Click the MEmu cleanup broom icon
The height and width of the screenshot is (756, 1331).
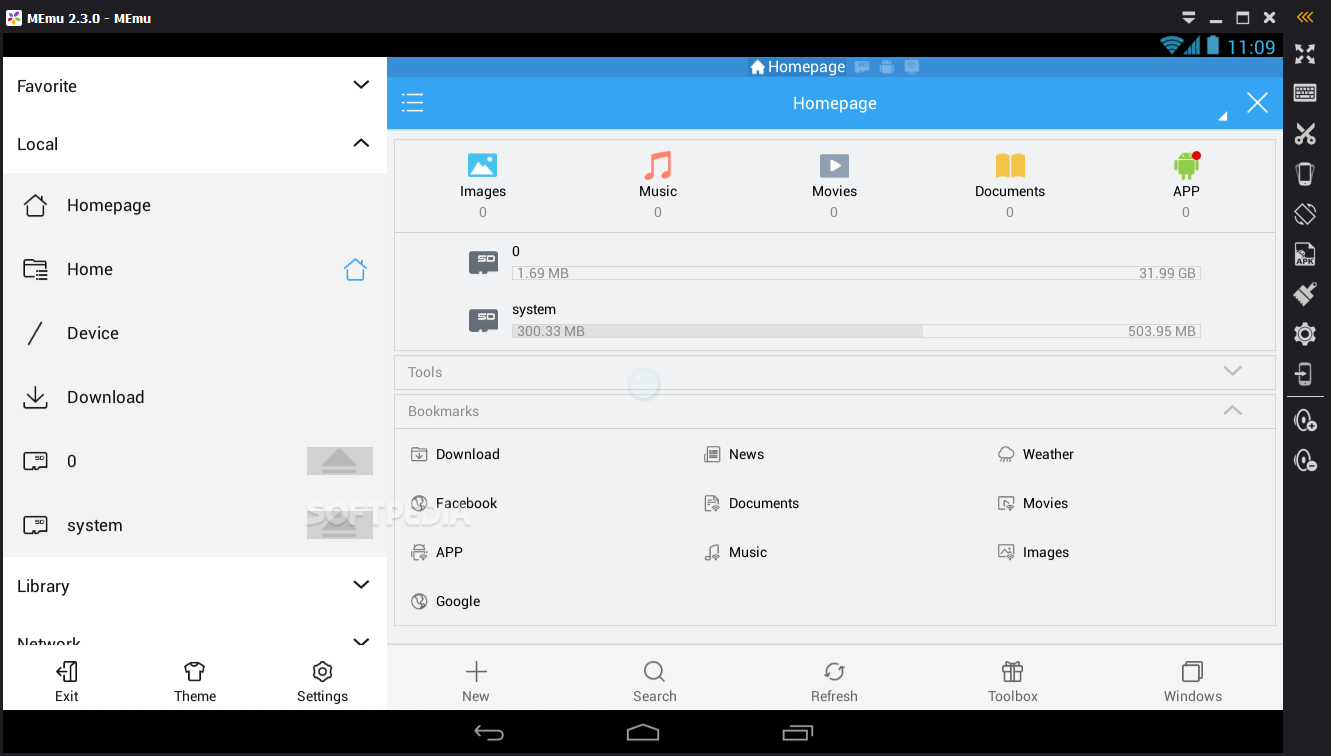1305,293
